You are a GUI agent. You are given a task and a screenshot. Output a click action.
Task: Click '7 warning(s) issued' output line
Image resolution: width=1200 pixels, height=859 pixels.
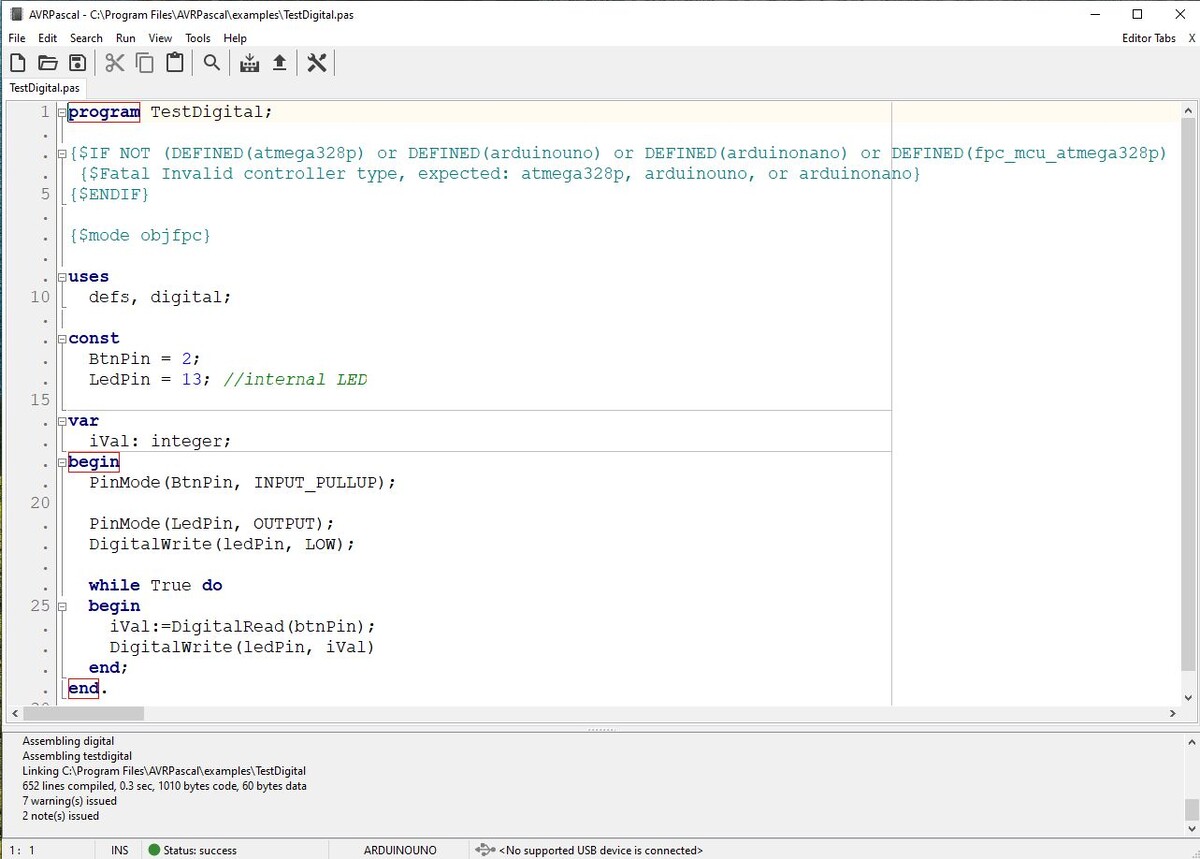coord(70,801)
